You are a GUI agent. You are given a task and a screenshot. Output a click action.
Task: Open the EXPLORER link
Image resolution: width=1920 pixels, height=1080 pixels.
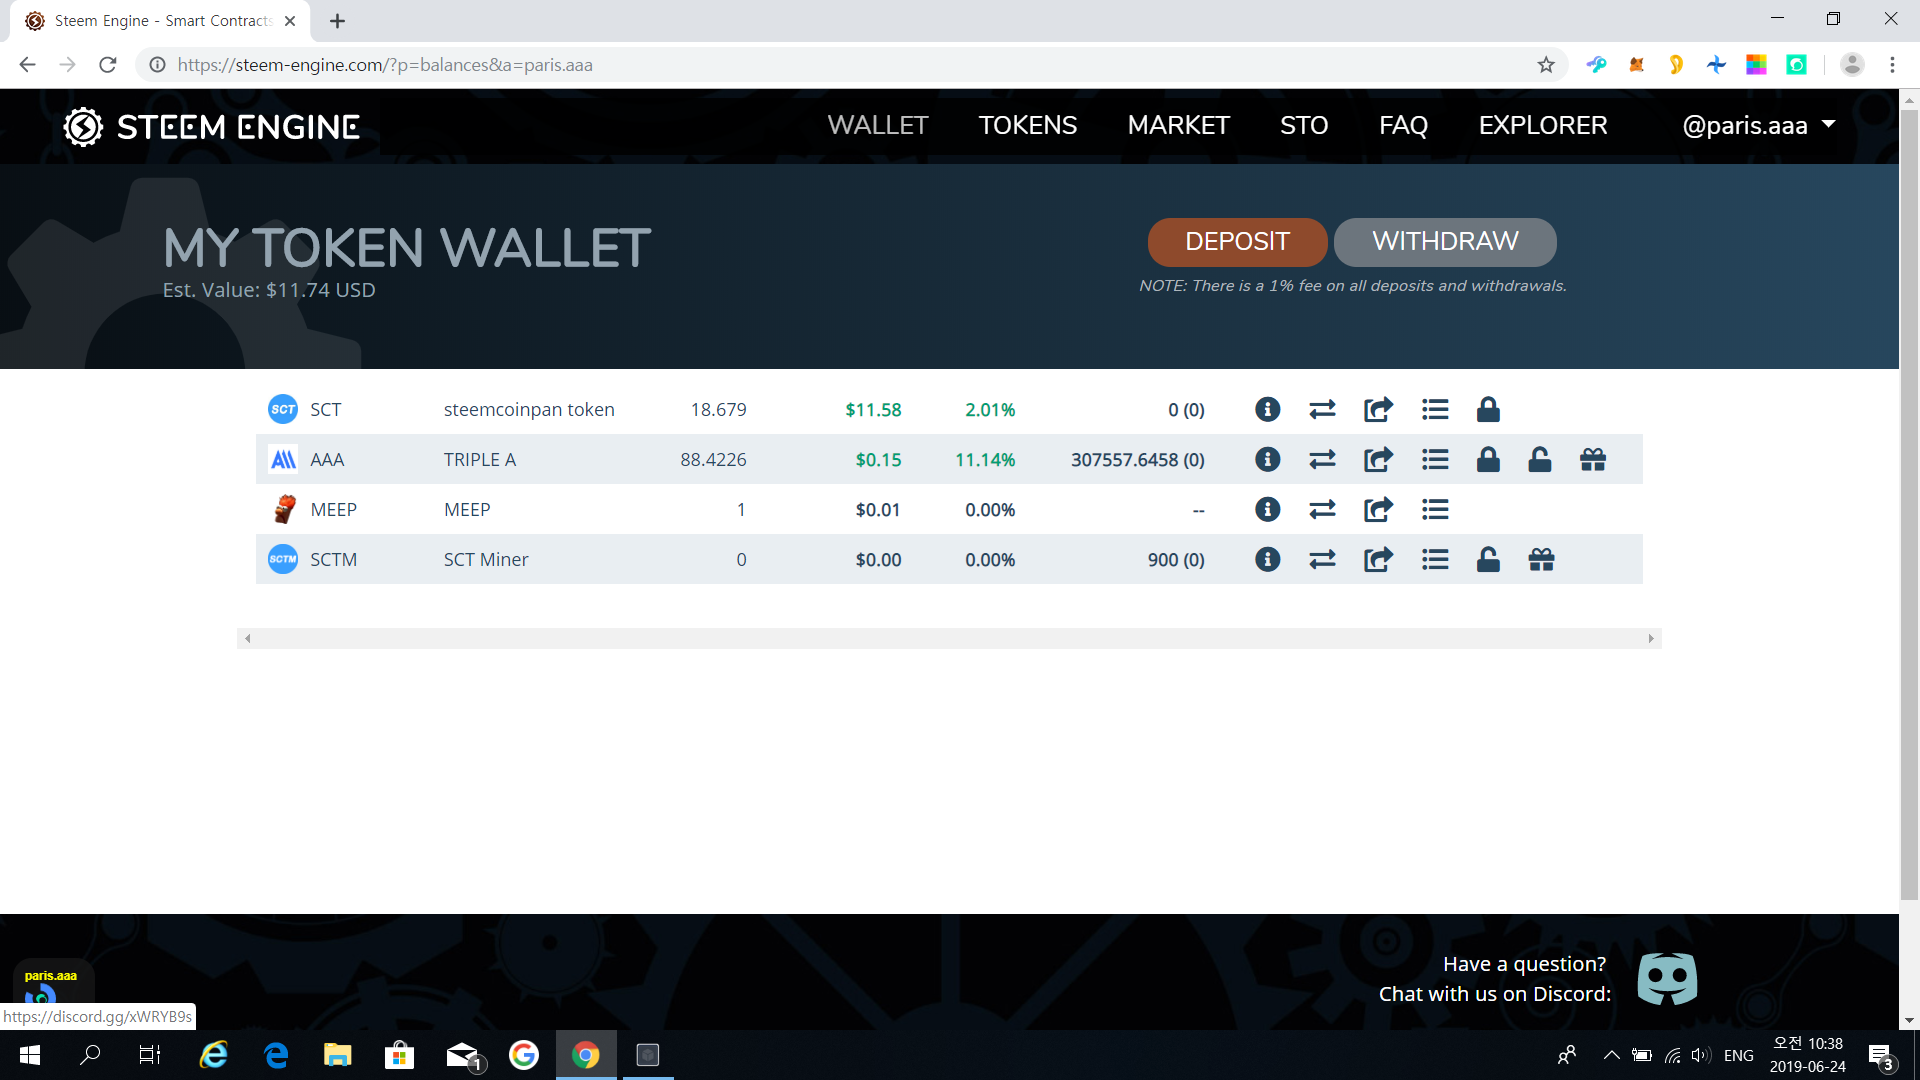pos(1543,125)
